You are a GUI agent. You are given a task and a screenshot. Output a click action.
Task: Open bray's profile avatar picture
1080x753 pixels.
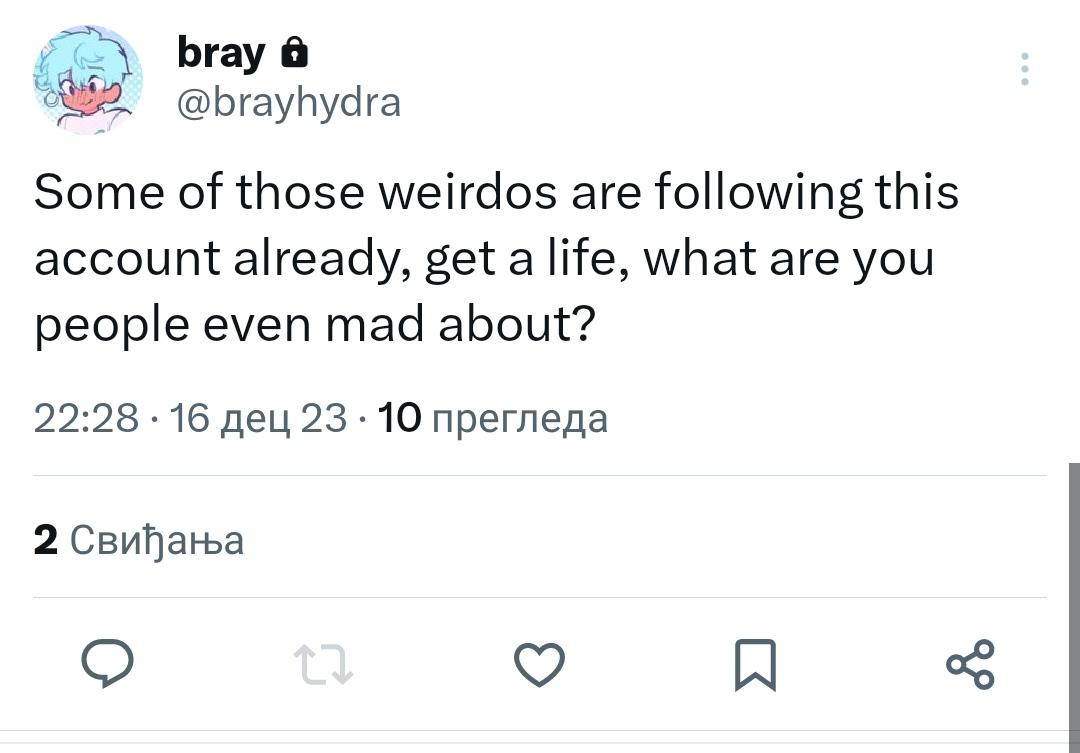point(88,80)
